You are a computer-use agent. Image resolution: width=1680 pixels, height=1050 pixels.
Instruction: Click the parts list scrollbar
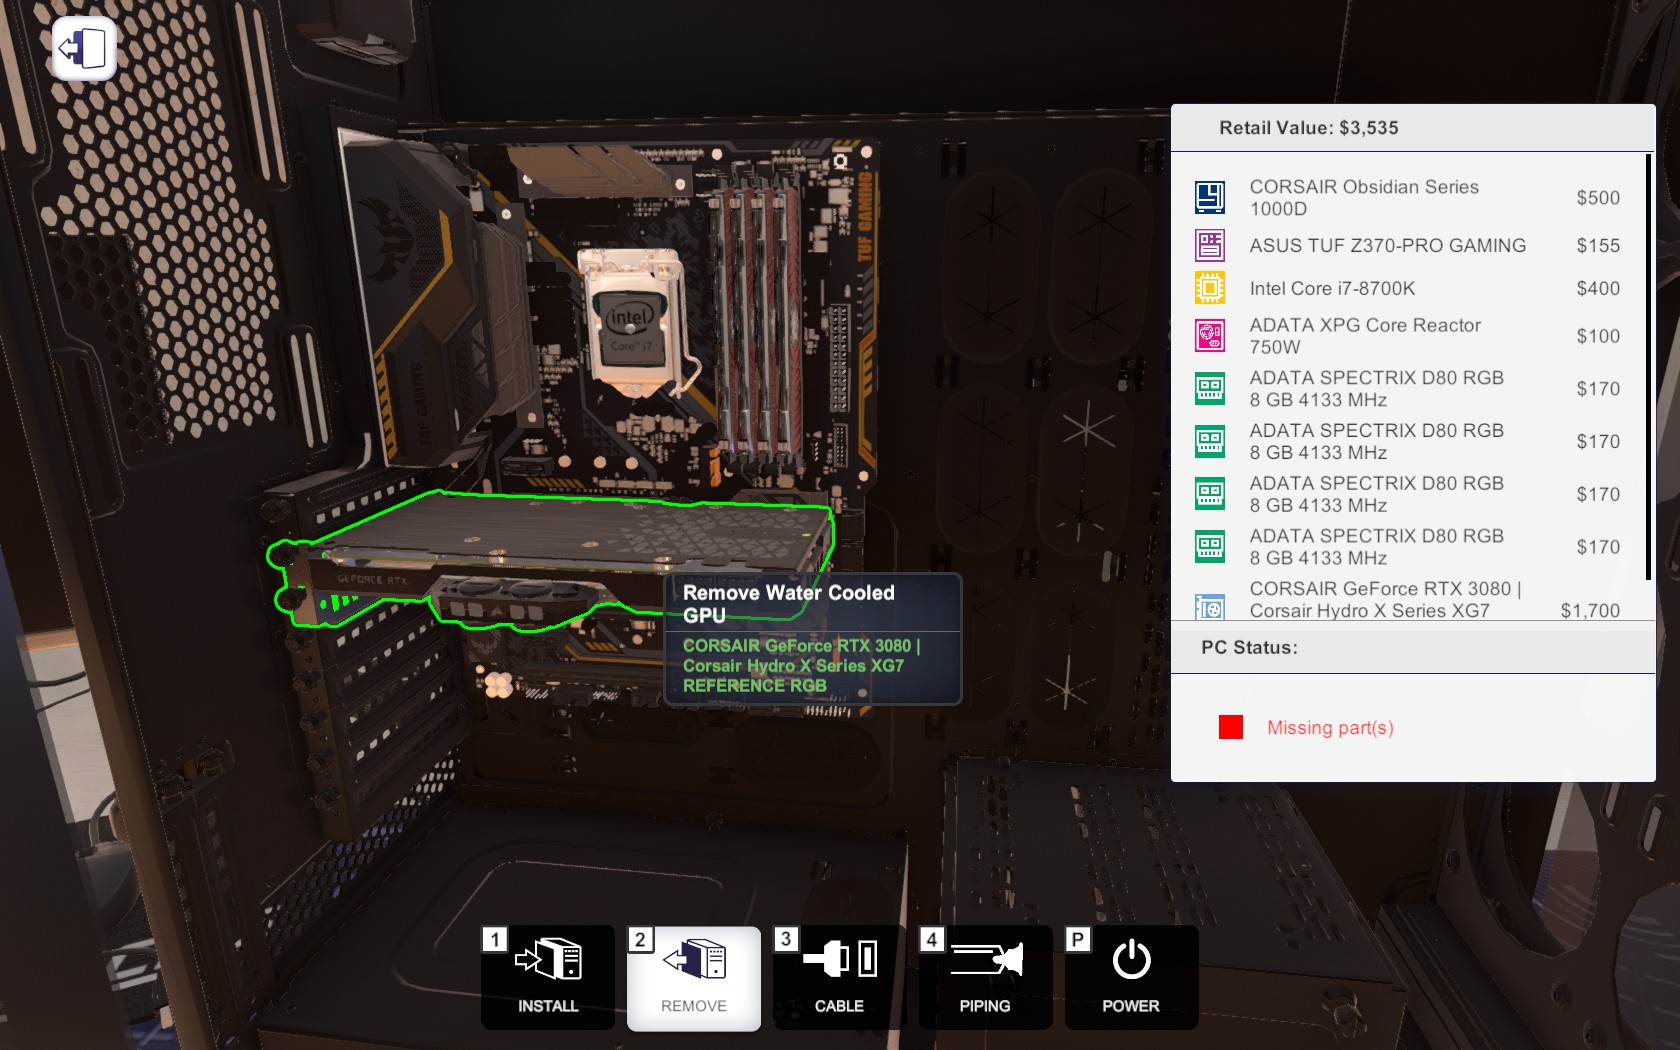[1648, 366]
